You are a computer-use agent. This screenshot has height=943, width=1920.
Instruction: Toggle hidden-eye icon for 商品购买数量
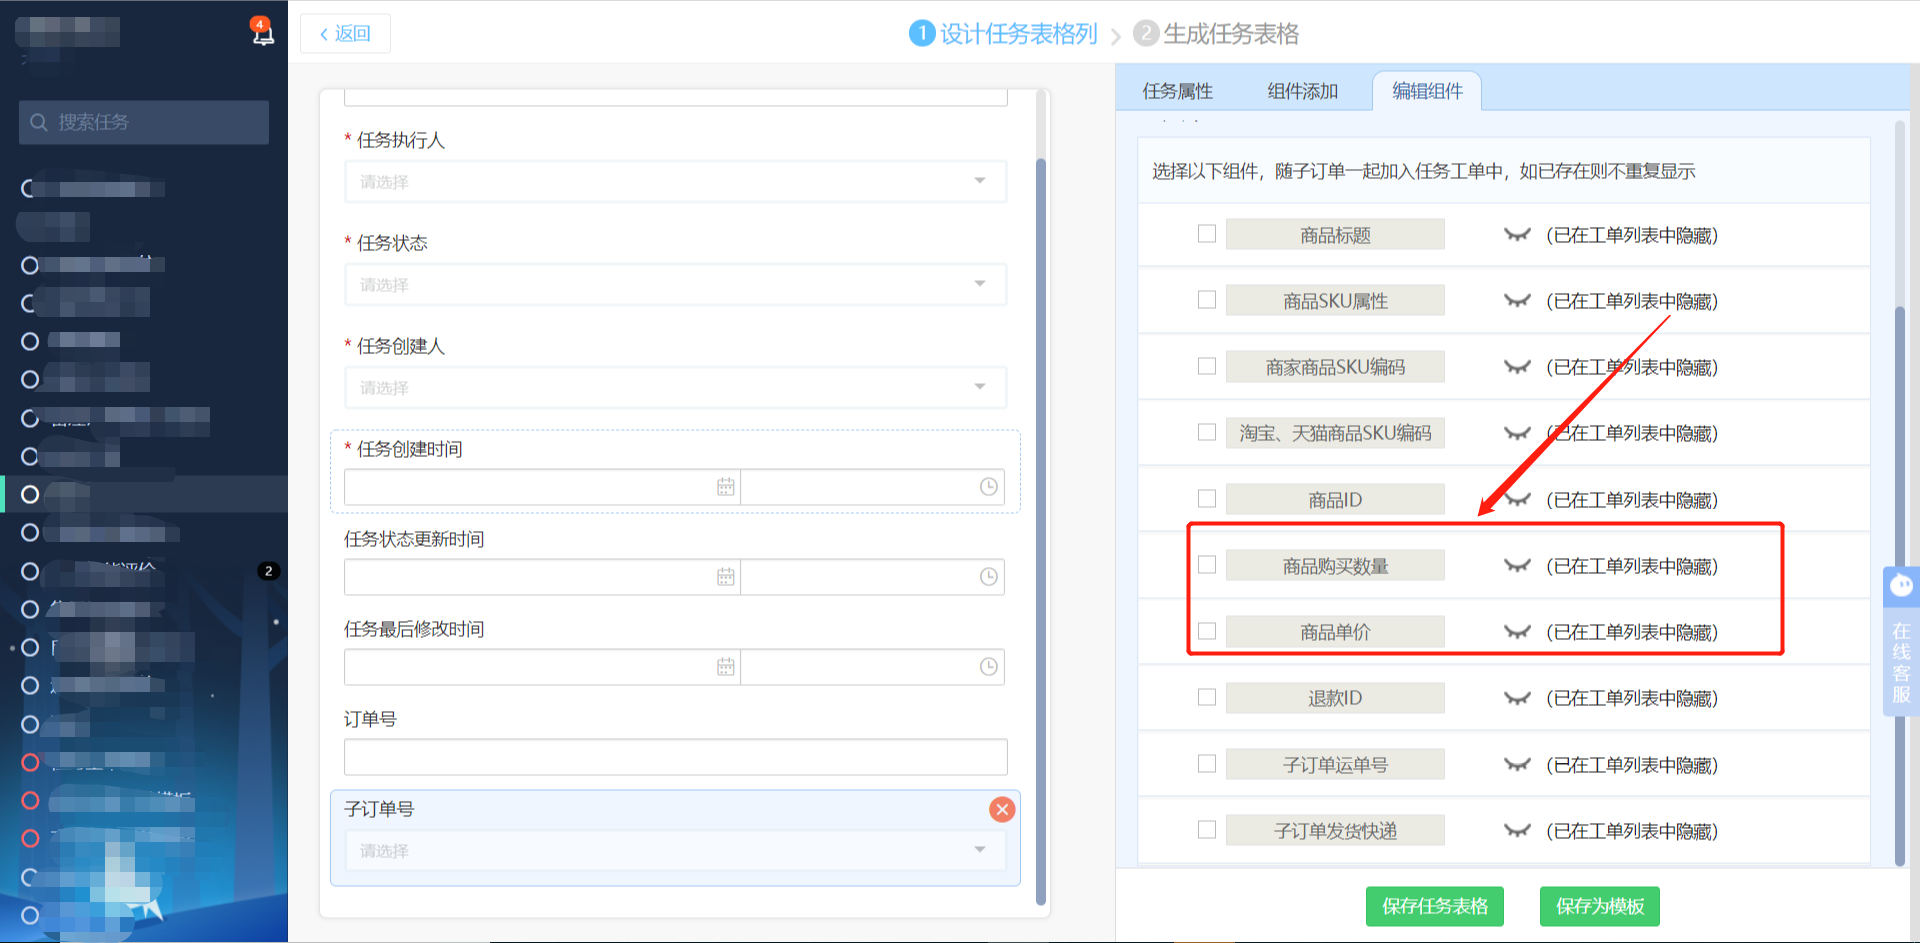[x=1517, y=566]
